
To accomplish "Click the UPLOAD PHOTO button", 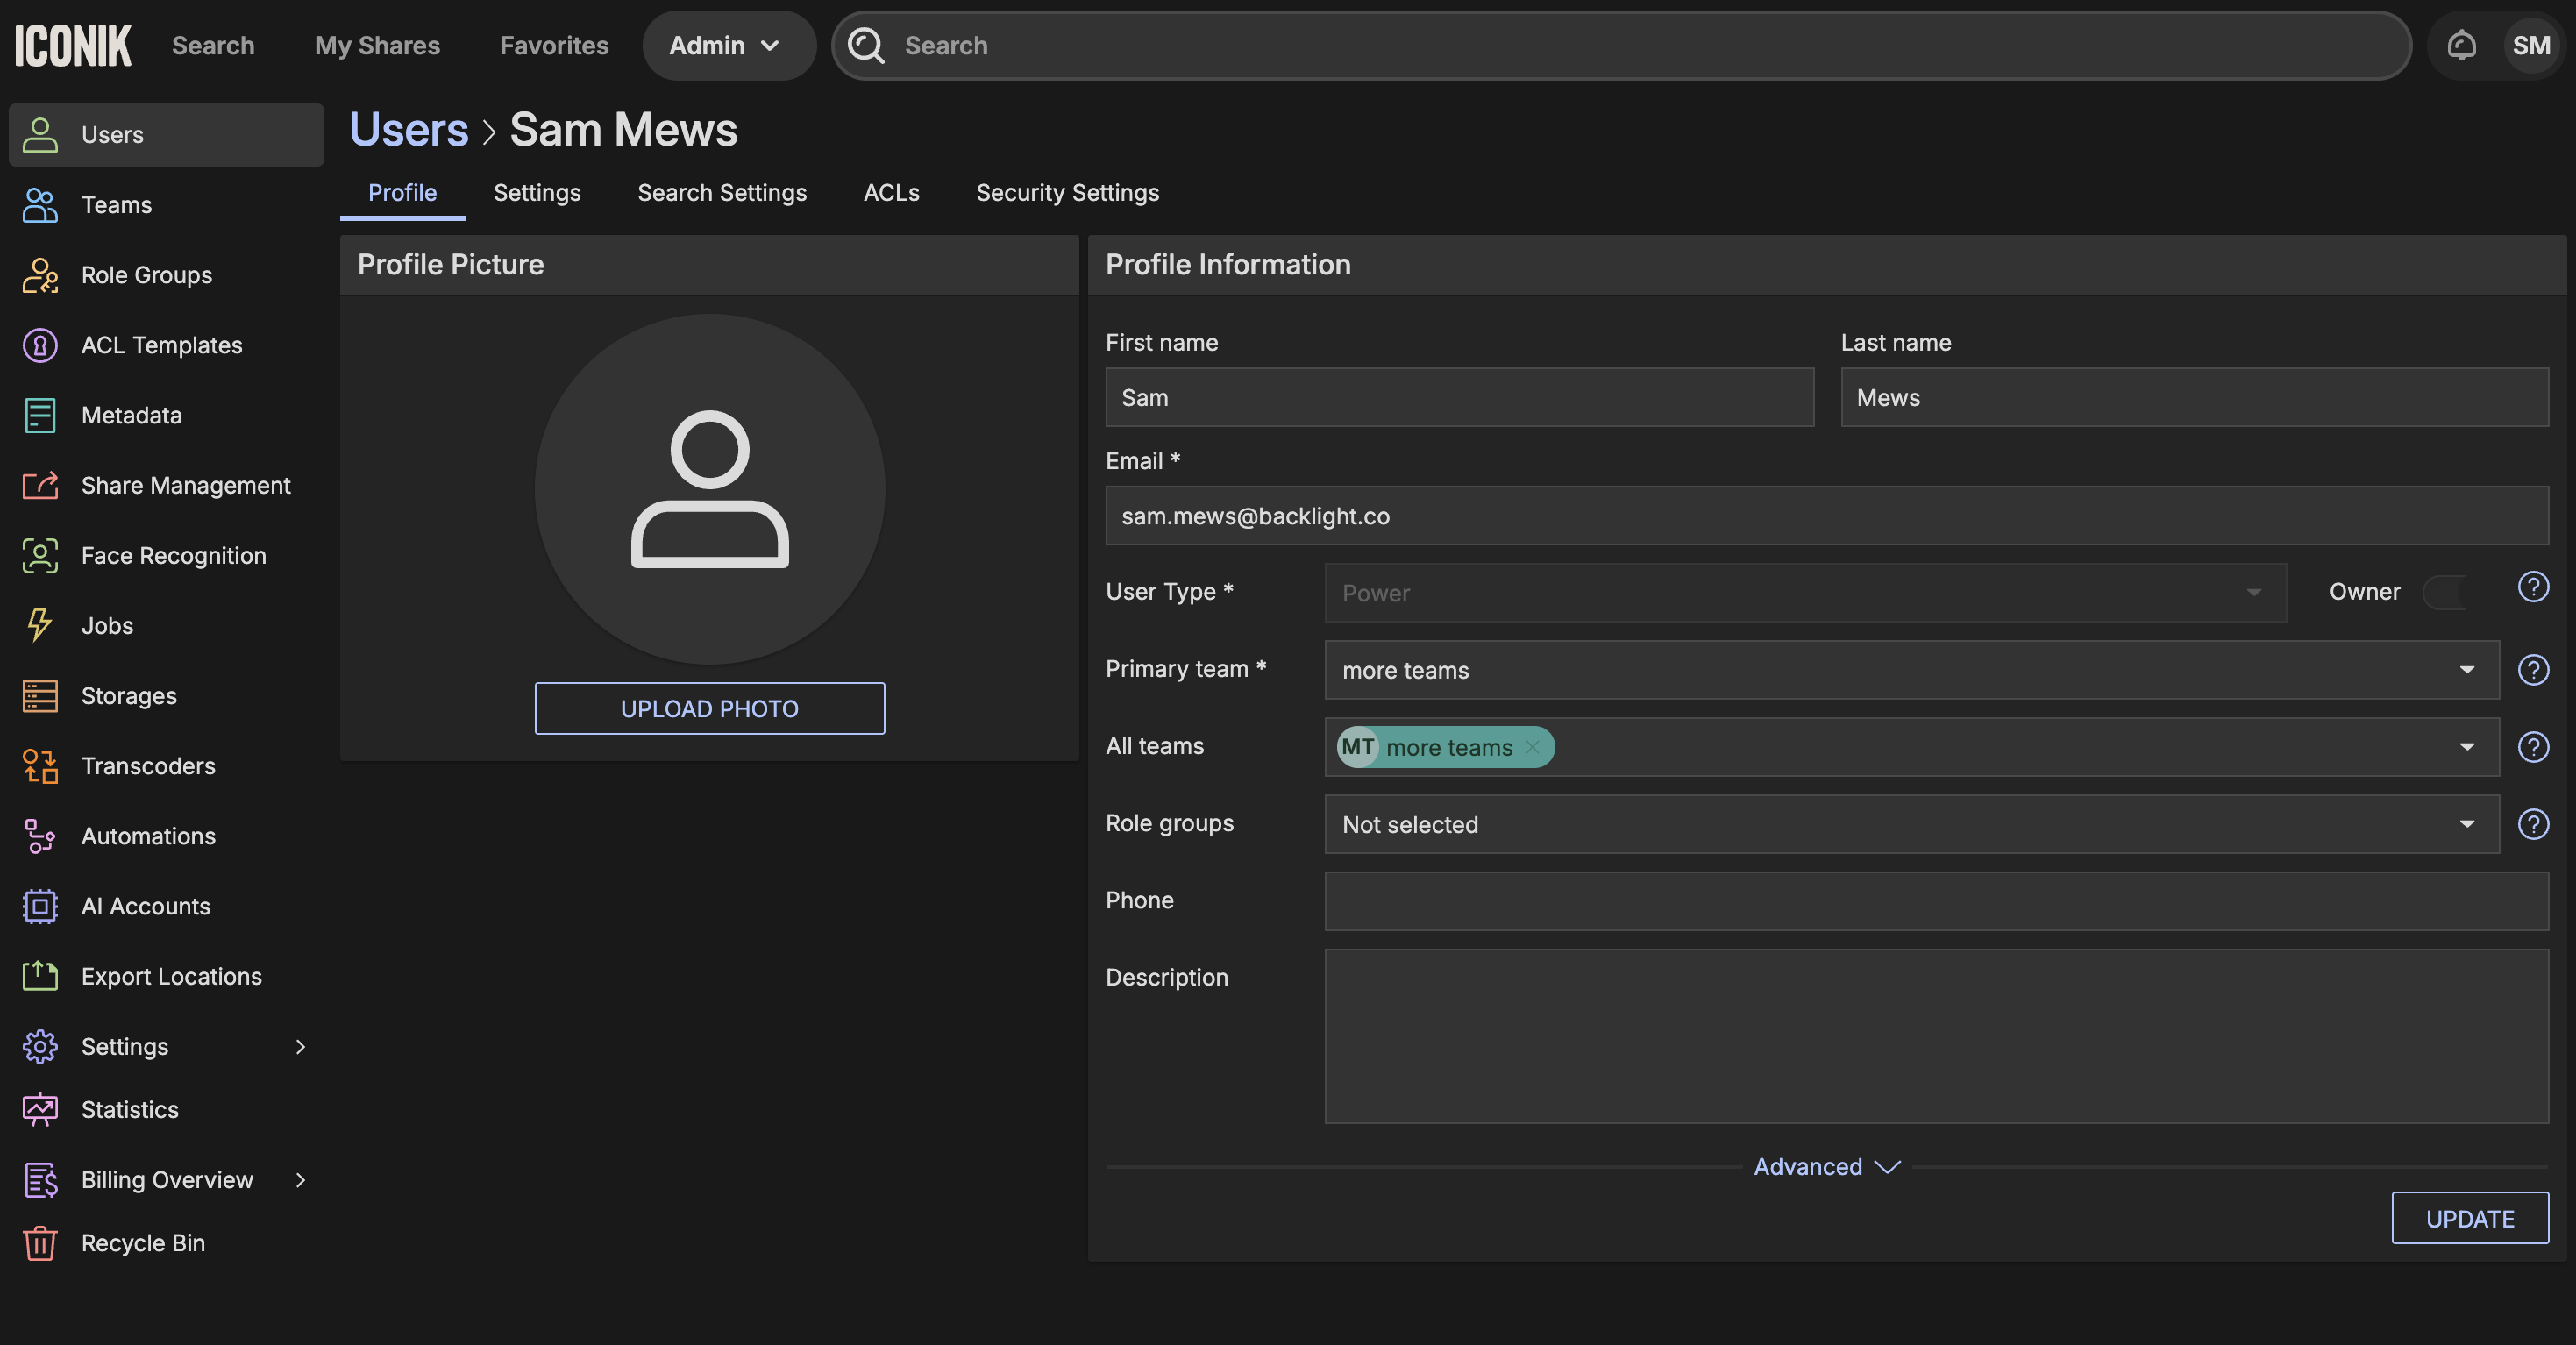I will pyautogui.click(x=709, y=709).
